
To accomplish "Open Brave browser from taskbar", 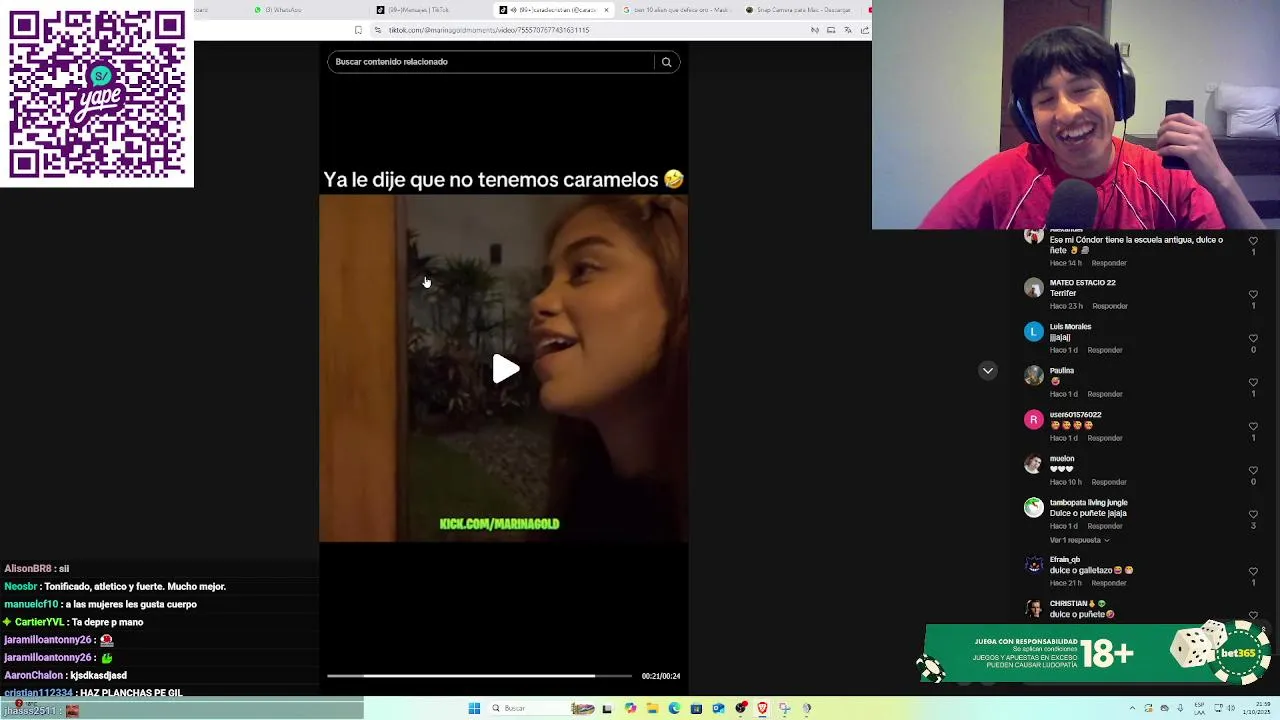I will click(x=762, y=708).
